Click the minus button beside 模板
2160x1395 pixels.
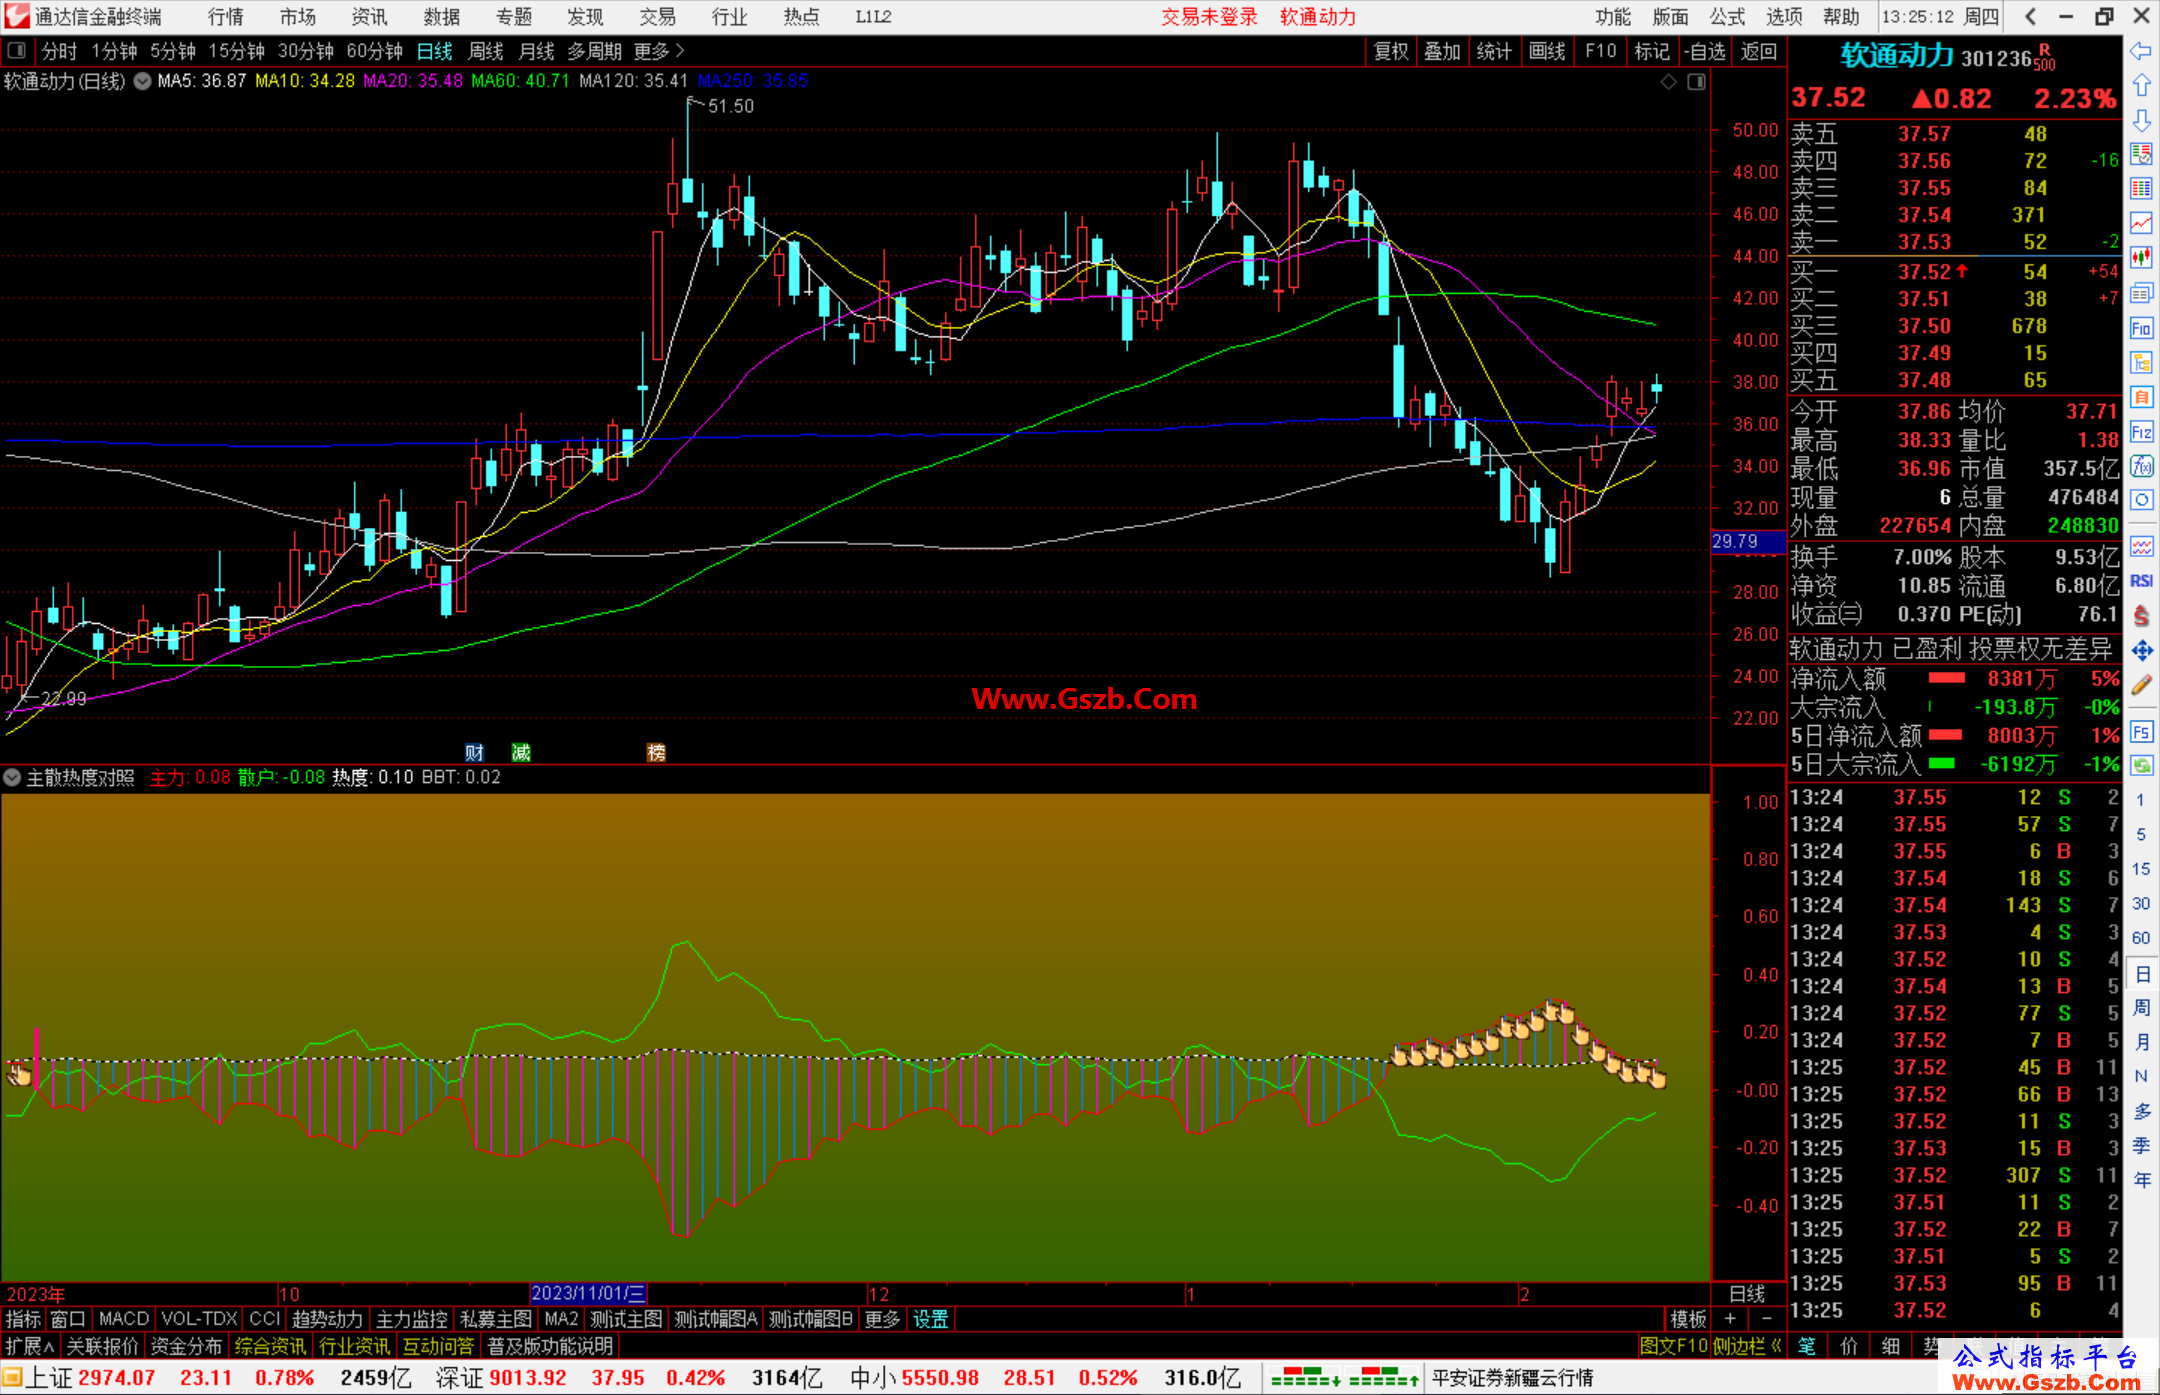click(x=1766, y=1319)
